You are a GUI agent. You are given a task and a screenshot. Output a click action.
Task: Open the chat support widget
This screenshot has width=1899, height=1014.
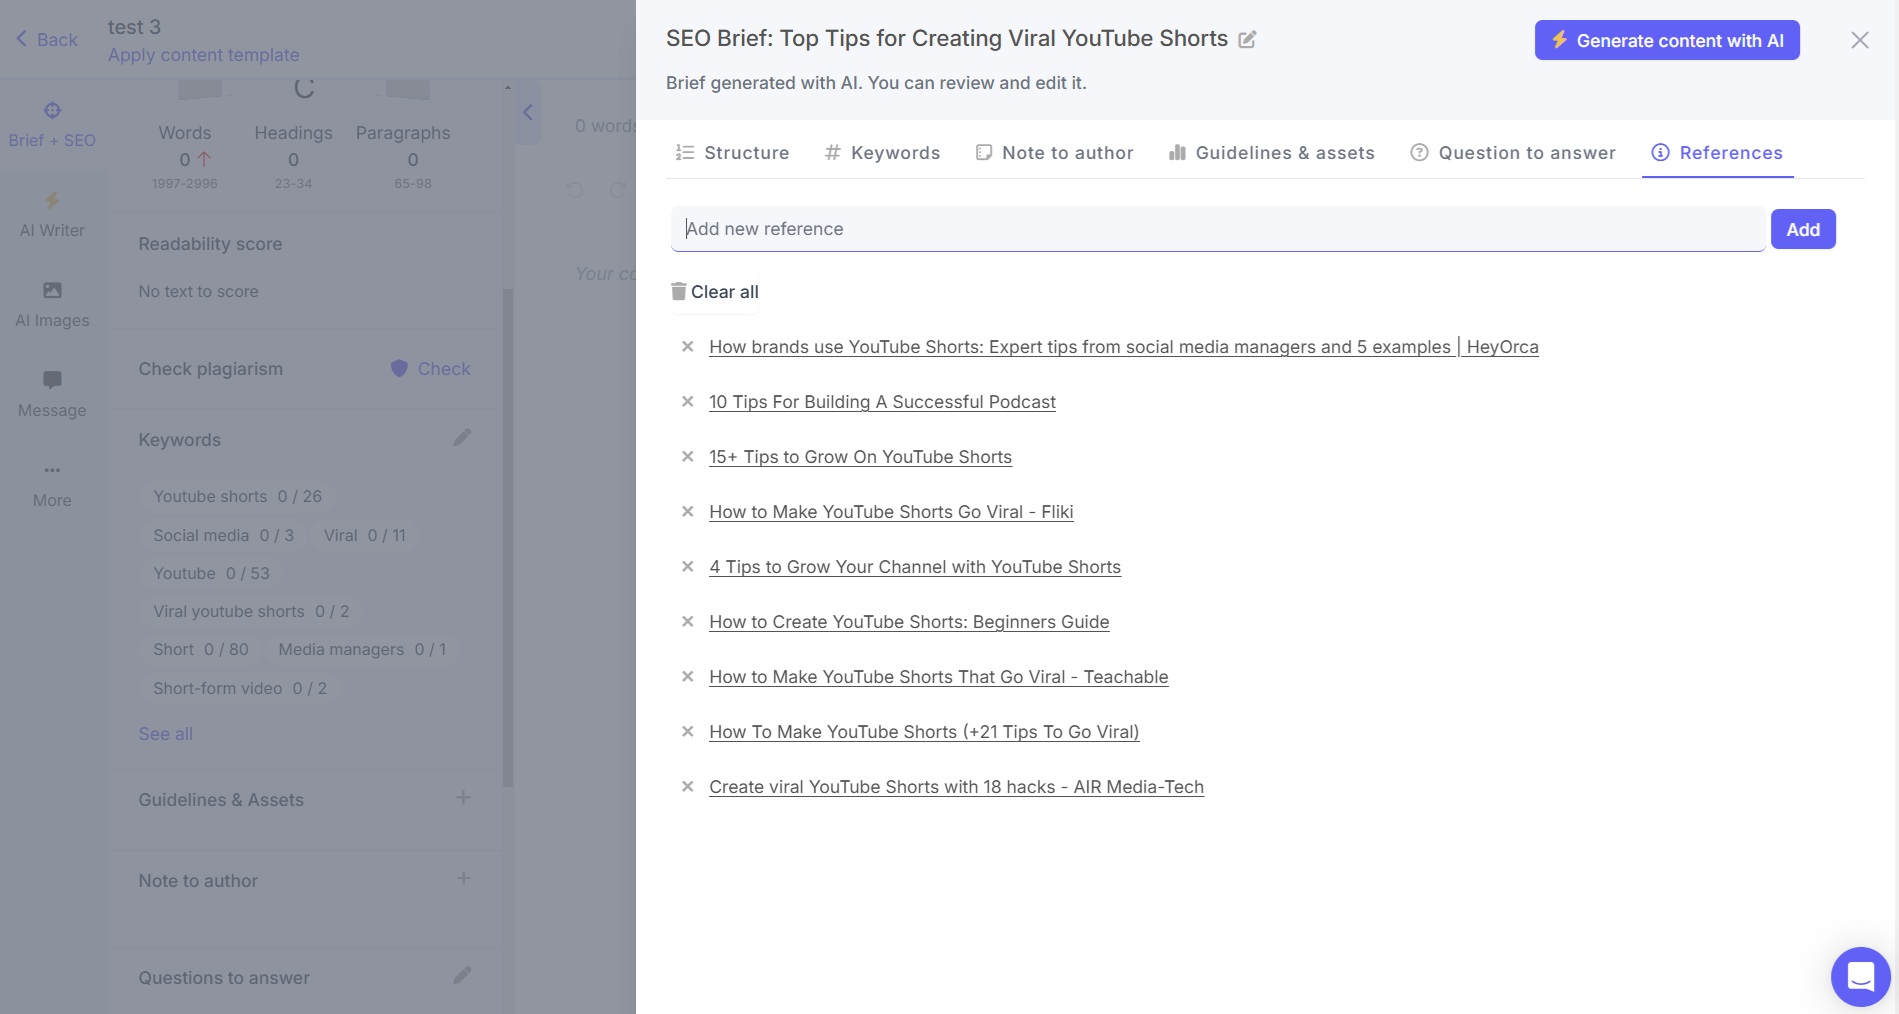coord(1860,976)
